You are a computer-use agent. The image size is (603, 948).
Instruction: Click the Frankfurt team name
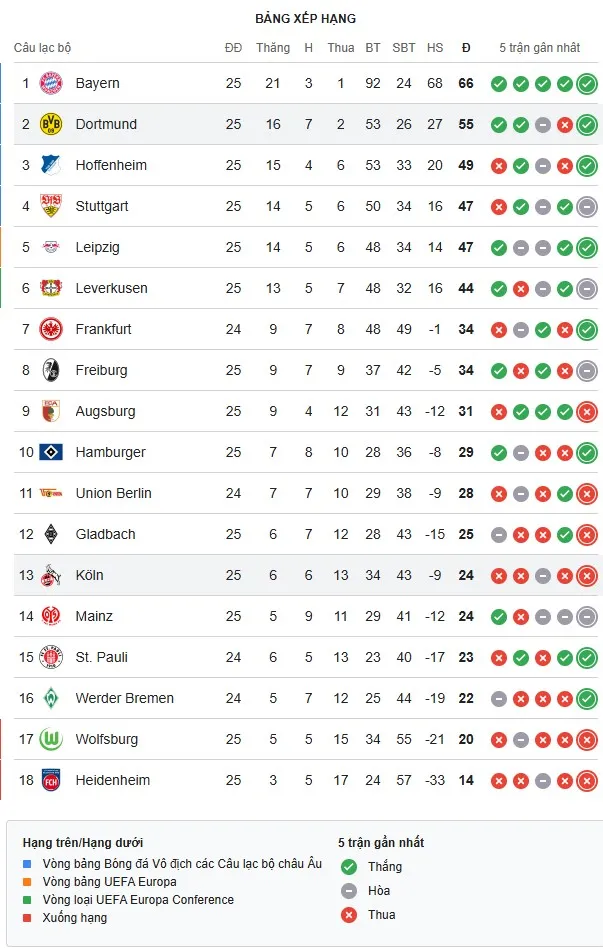pyautogui.click(x=104, y=329)
